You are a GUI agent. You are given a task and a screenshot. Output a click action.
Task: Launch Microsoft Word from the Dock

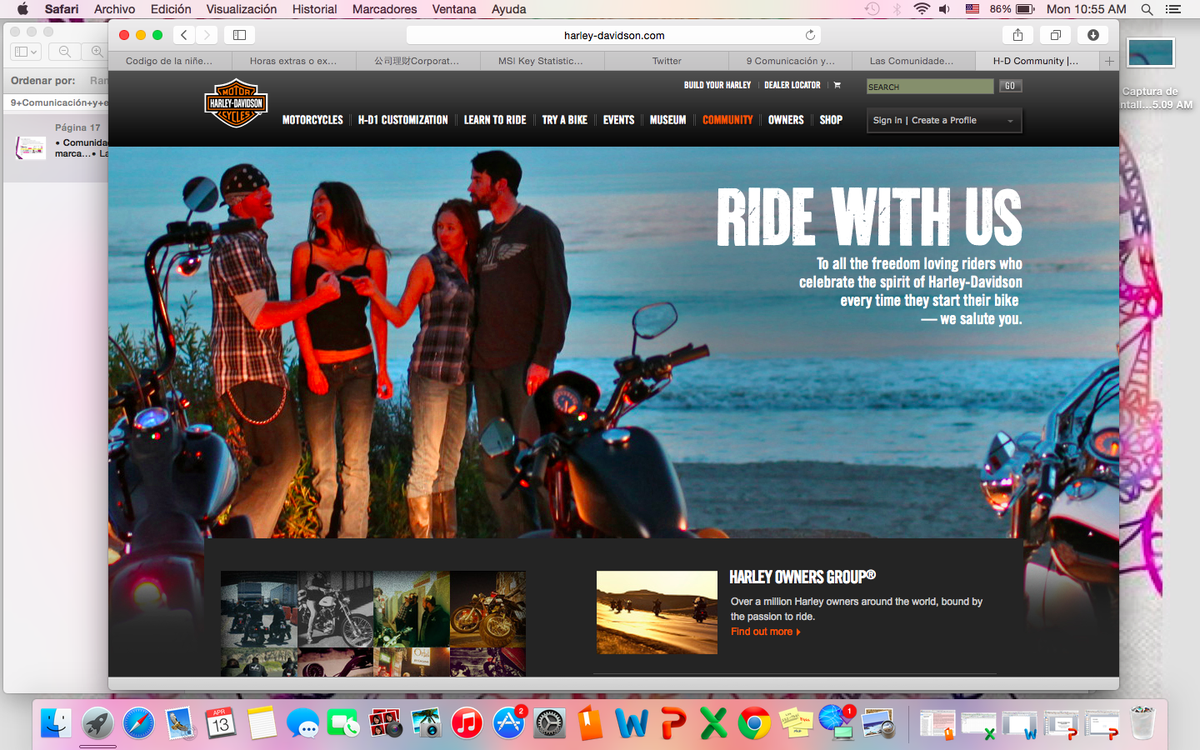pos(632,722)
